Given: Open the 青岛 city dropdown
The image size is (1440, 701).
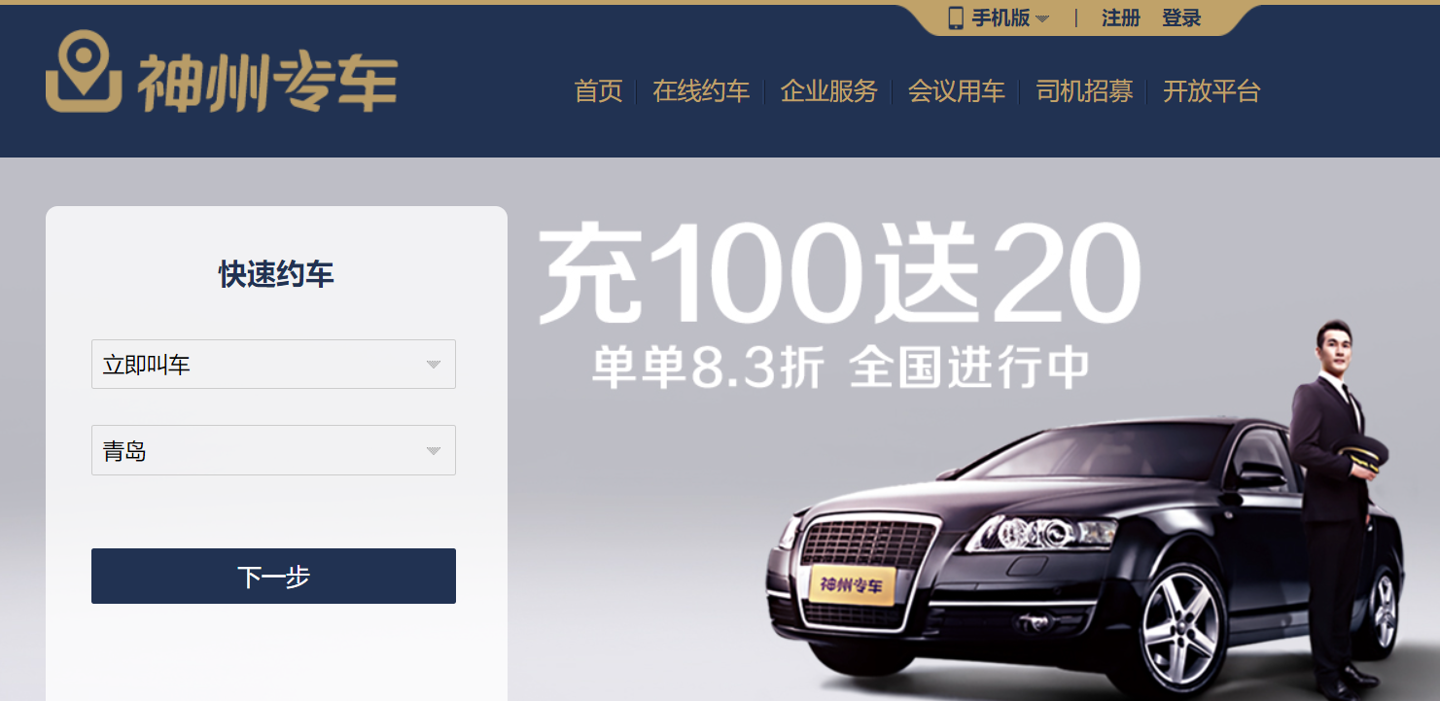Looking at the screenshot, I should [x=273, y=450].
